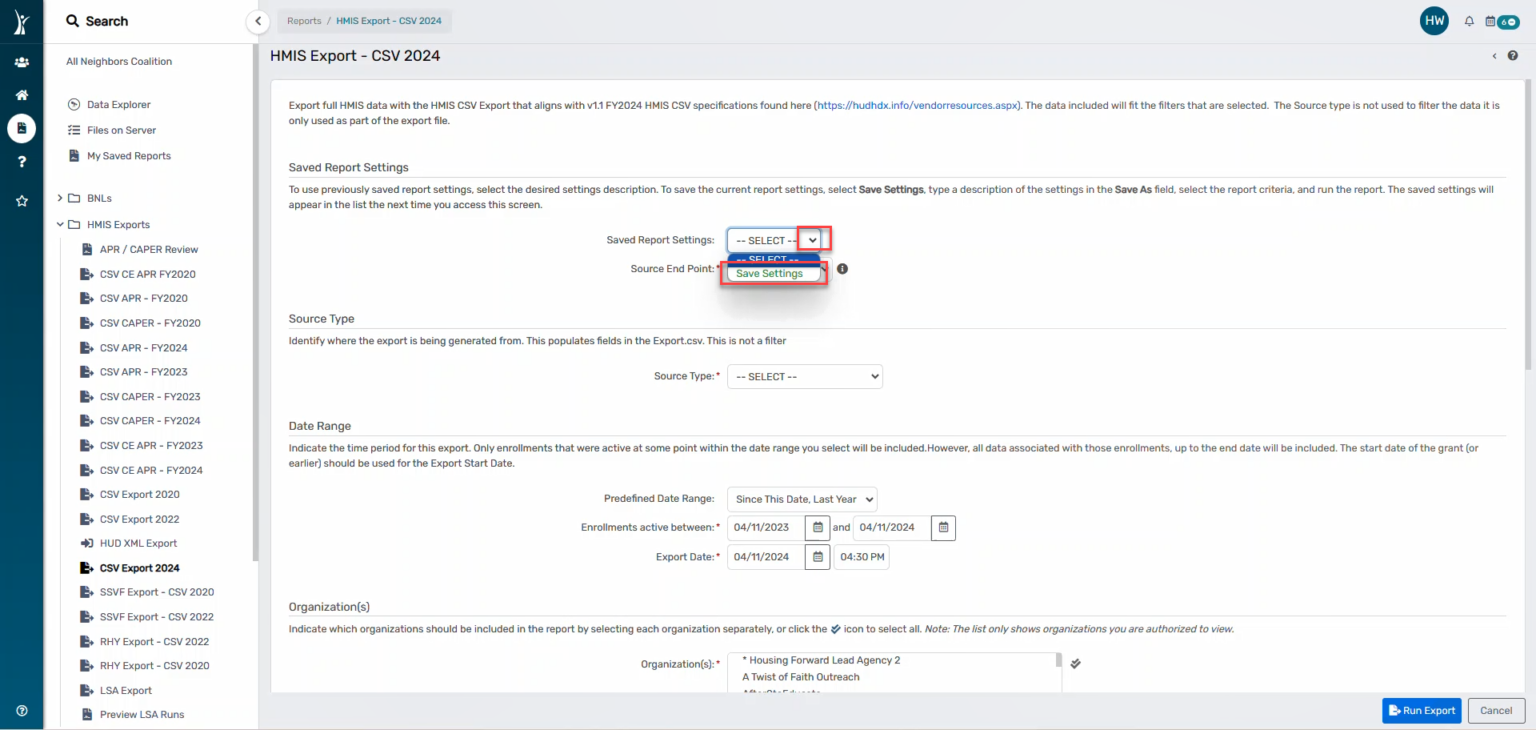Viewport: 1536px width, 730px height.
Task: Open Favorites via the star icon
Action: tap(21, 200)
